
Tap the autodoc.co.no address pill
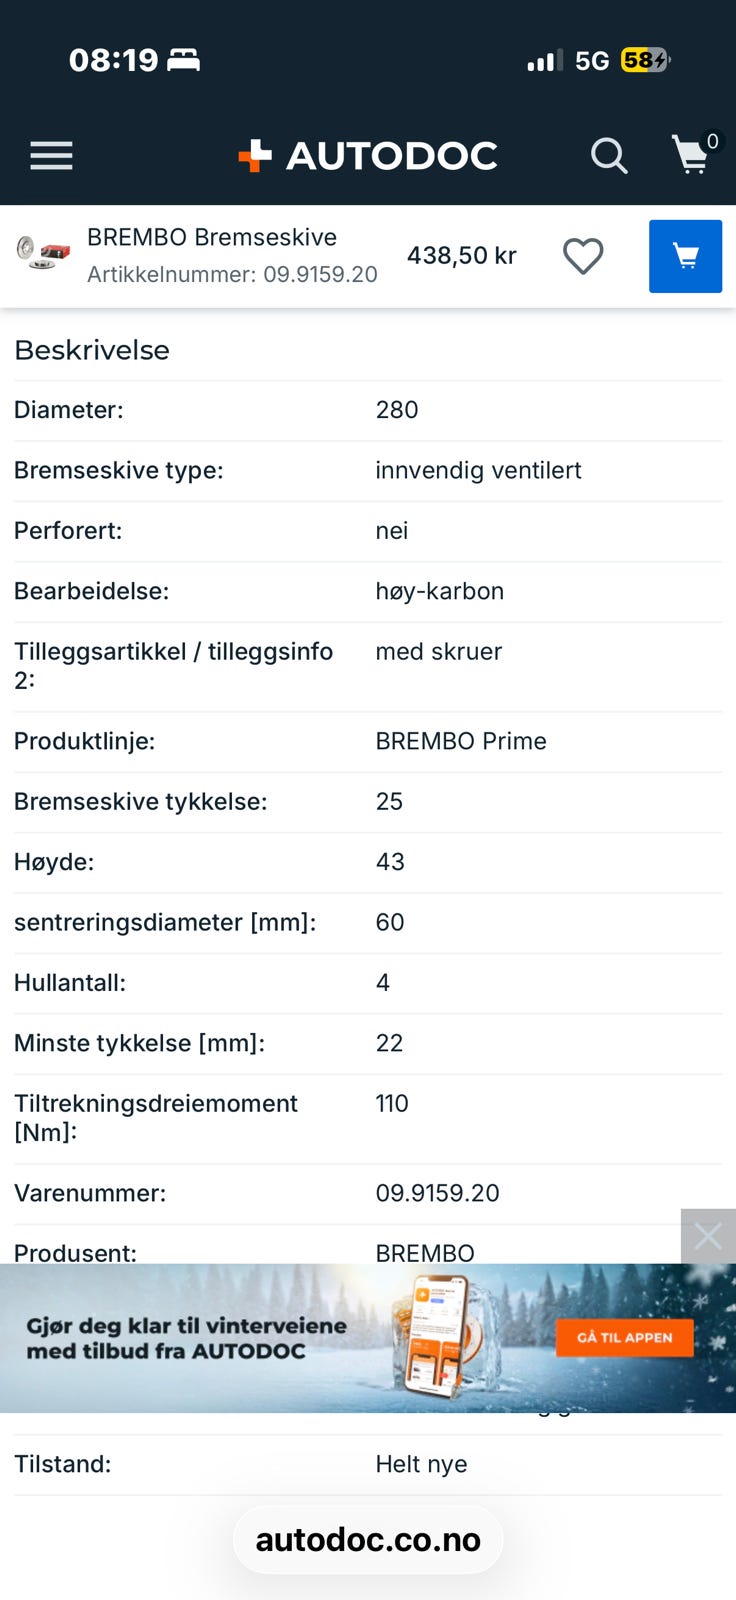tap(368, 1540)
